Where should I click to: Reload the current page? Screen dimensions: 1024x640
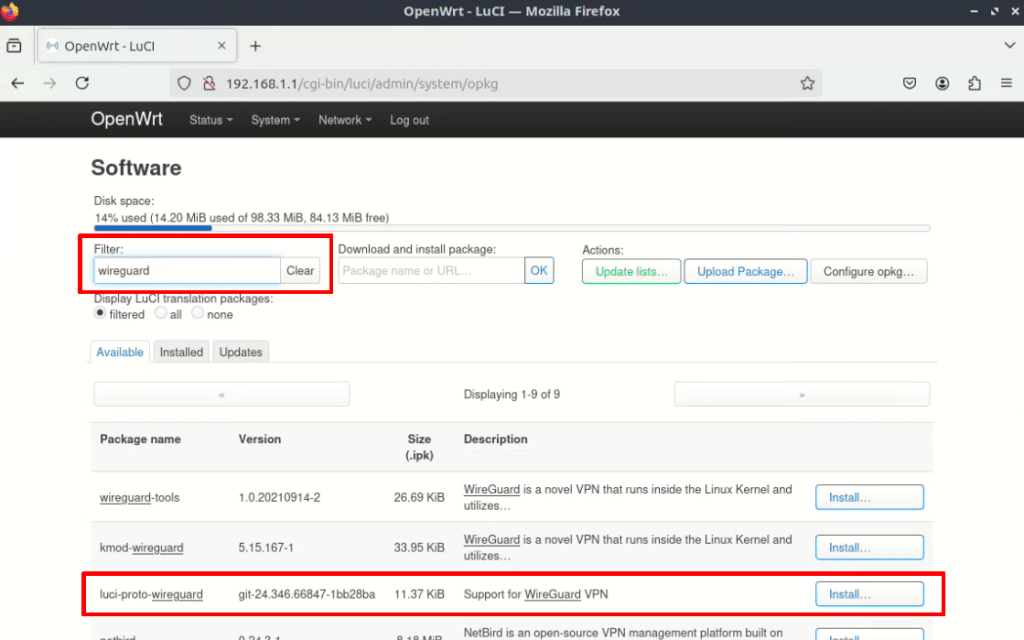point(82,84)
